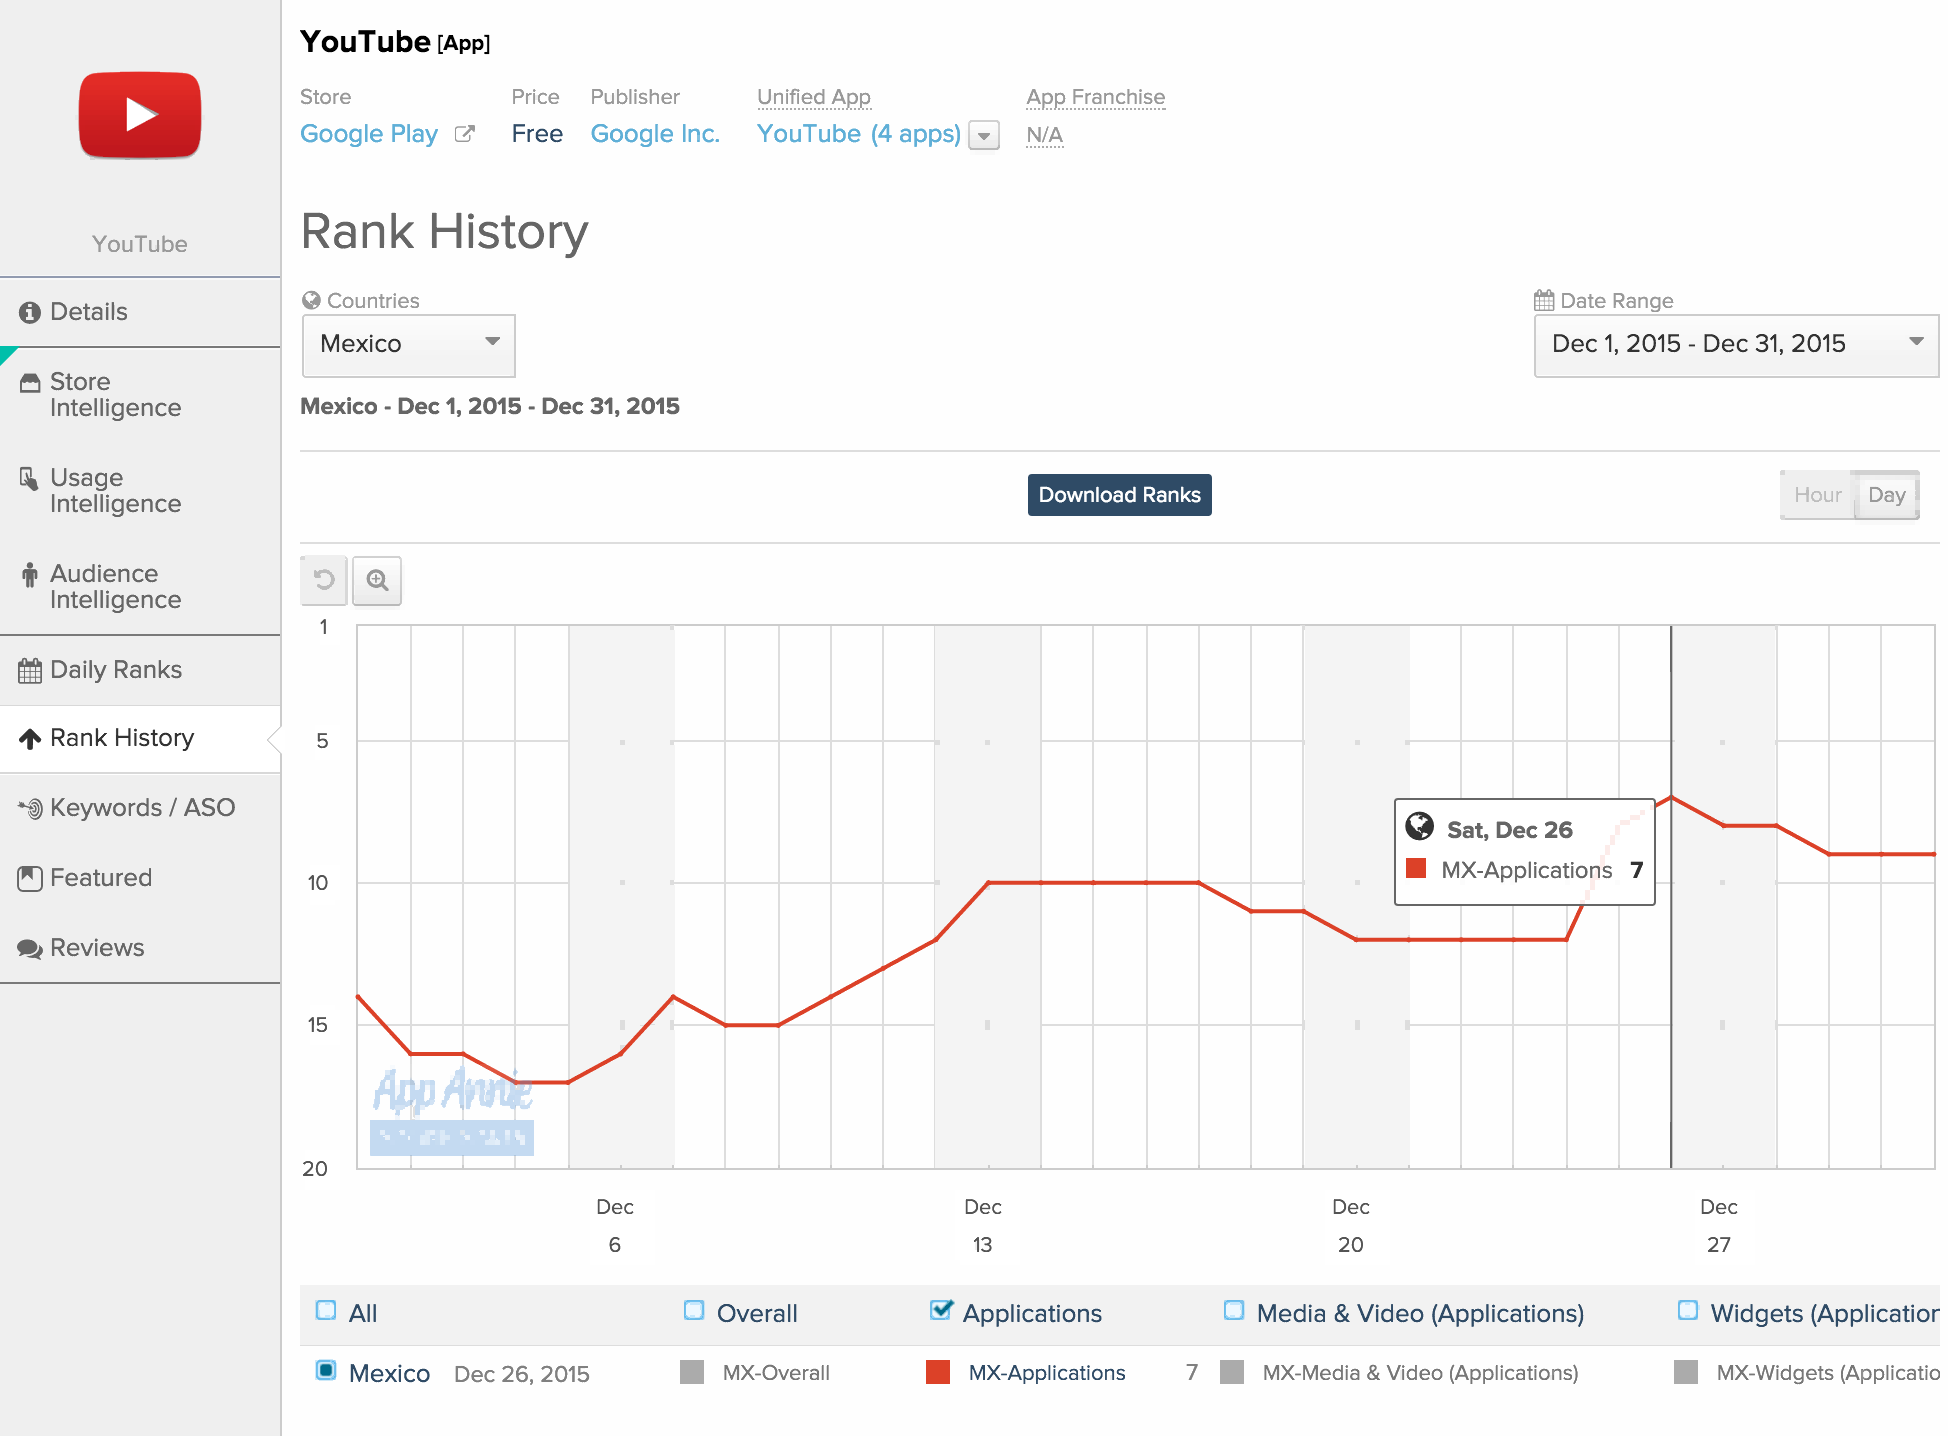Uncheck the Applications checkbox

941,1311
